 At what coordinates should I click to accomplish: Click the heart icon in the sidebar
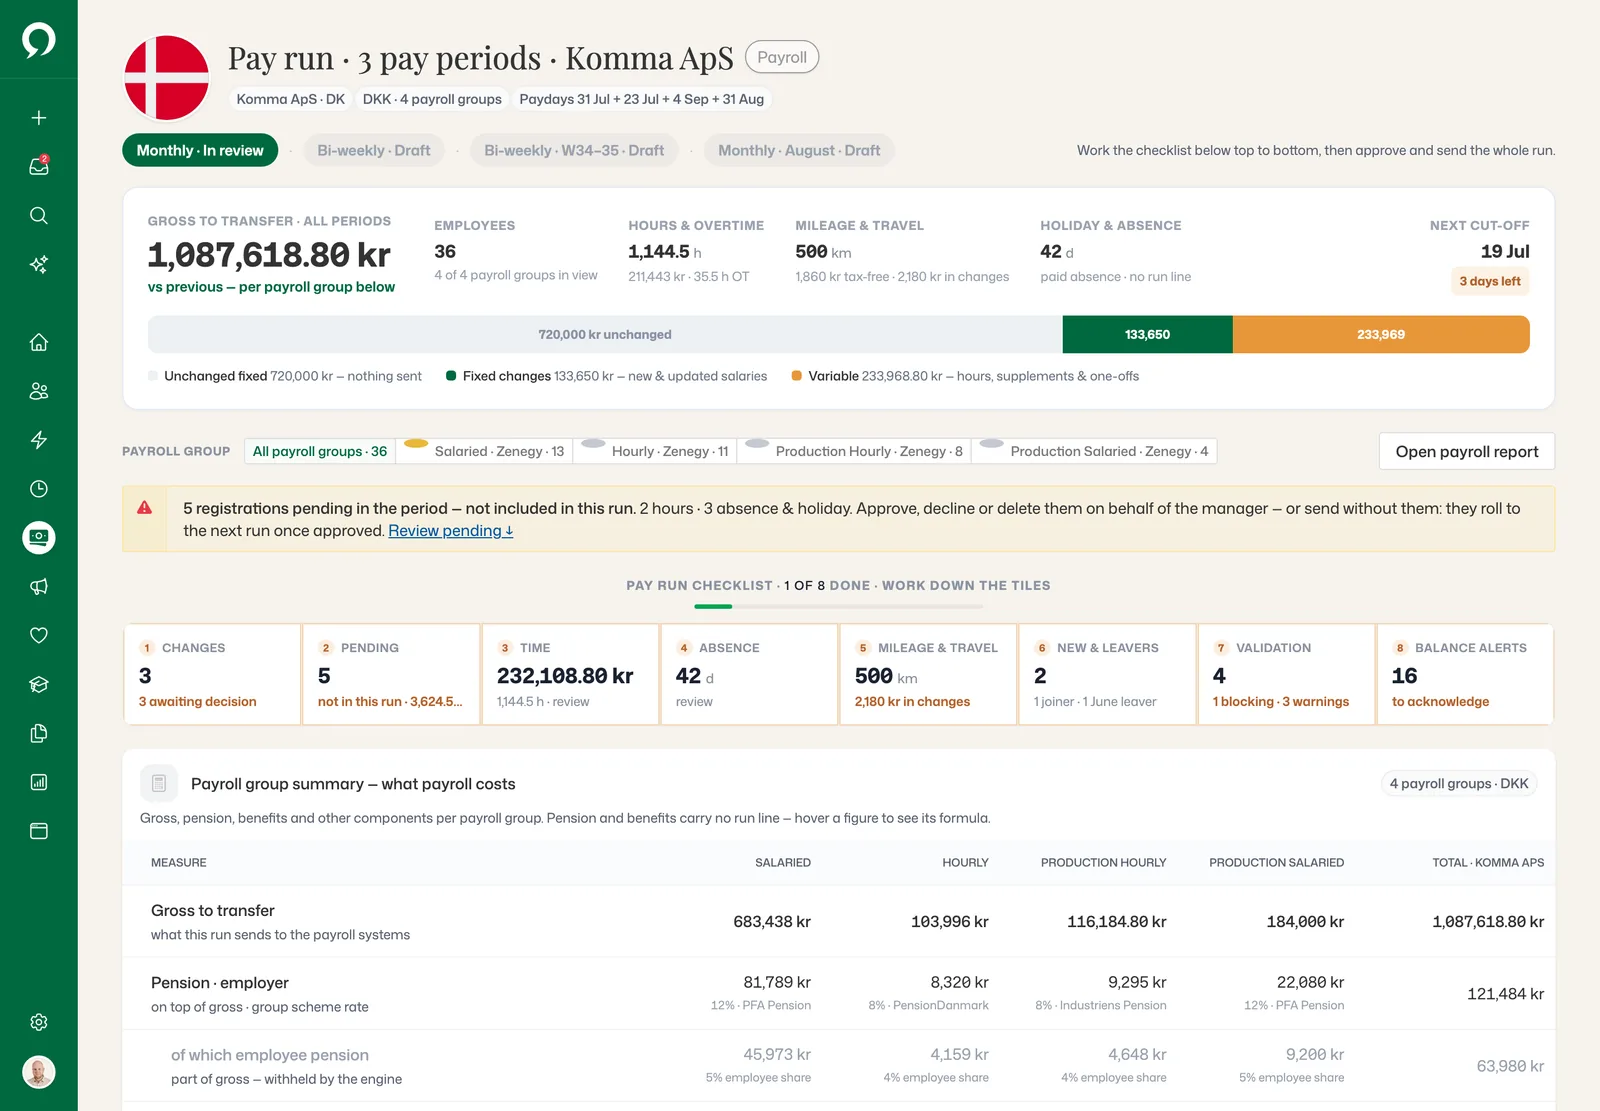(39, 635)
